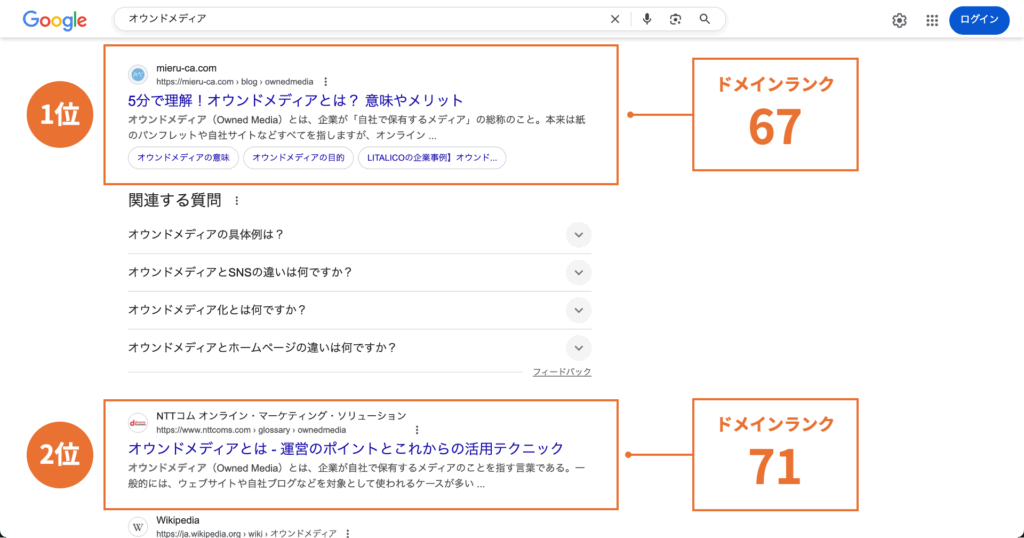1024x538 pixels.
Task: Click the mieru-ca.com site favicon
Action: pyautogui.click(x=138, y=74)
